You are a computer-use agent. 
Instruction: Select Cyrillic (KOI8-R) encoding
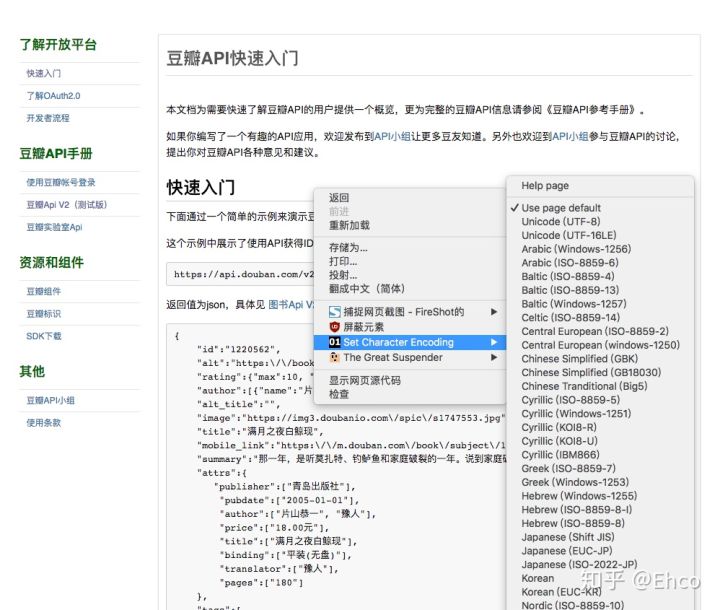click(x=559, y=427)
